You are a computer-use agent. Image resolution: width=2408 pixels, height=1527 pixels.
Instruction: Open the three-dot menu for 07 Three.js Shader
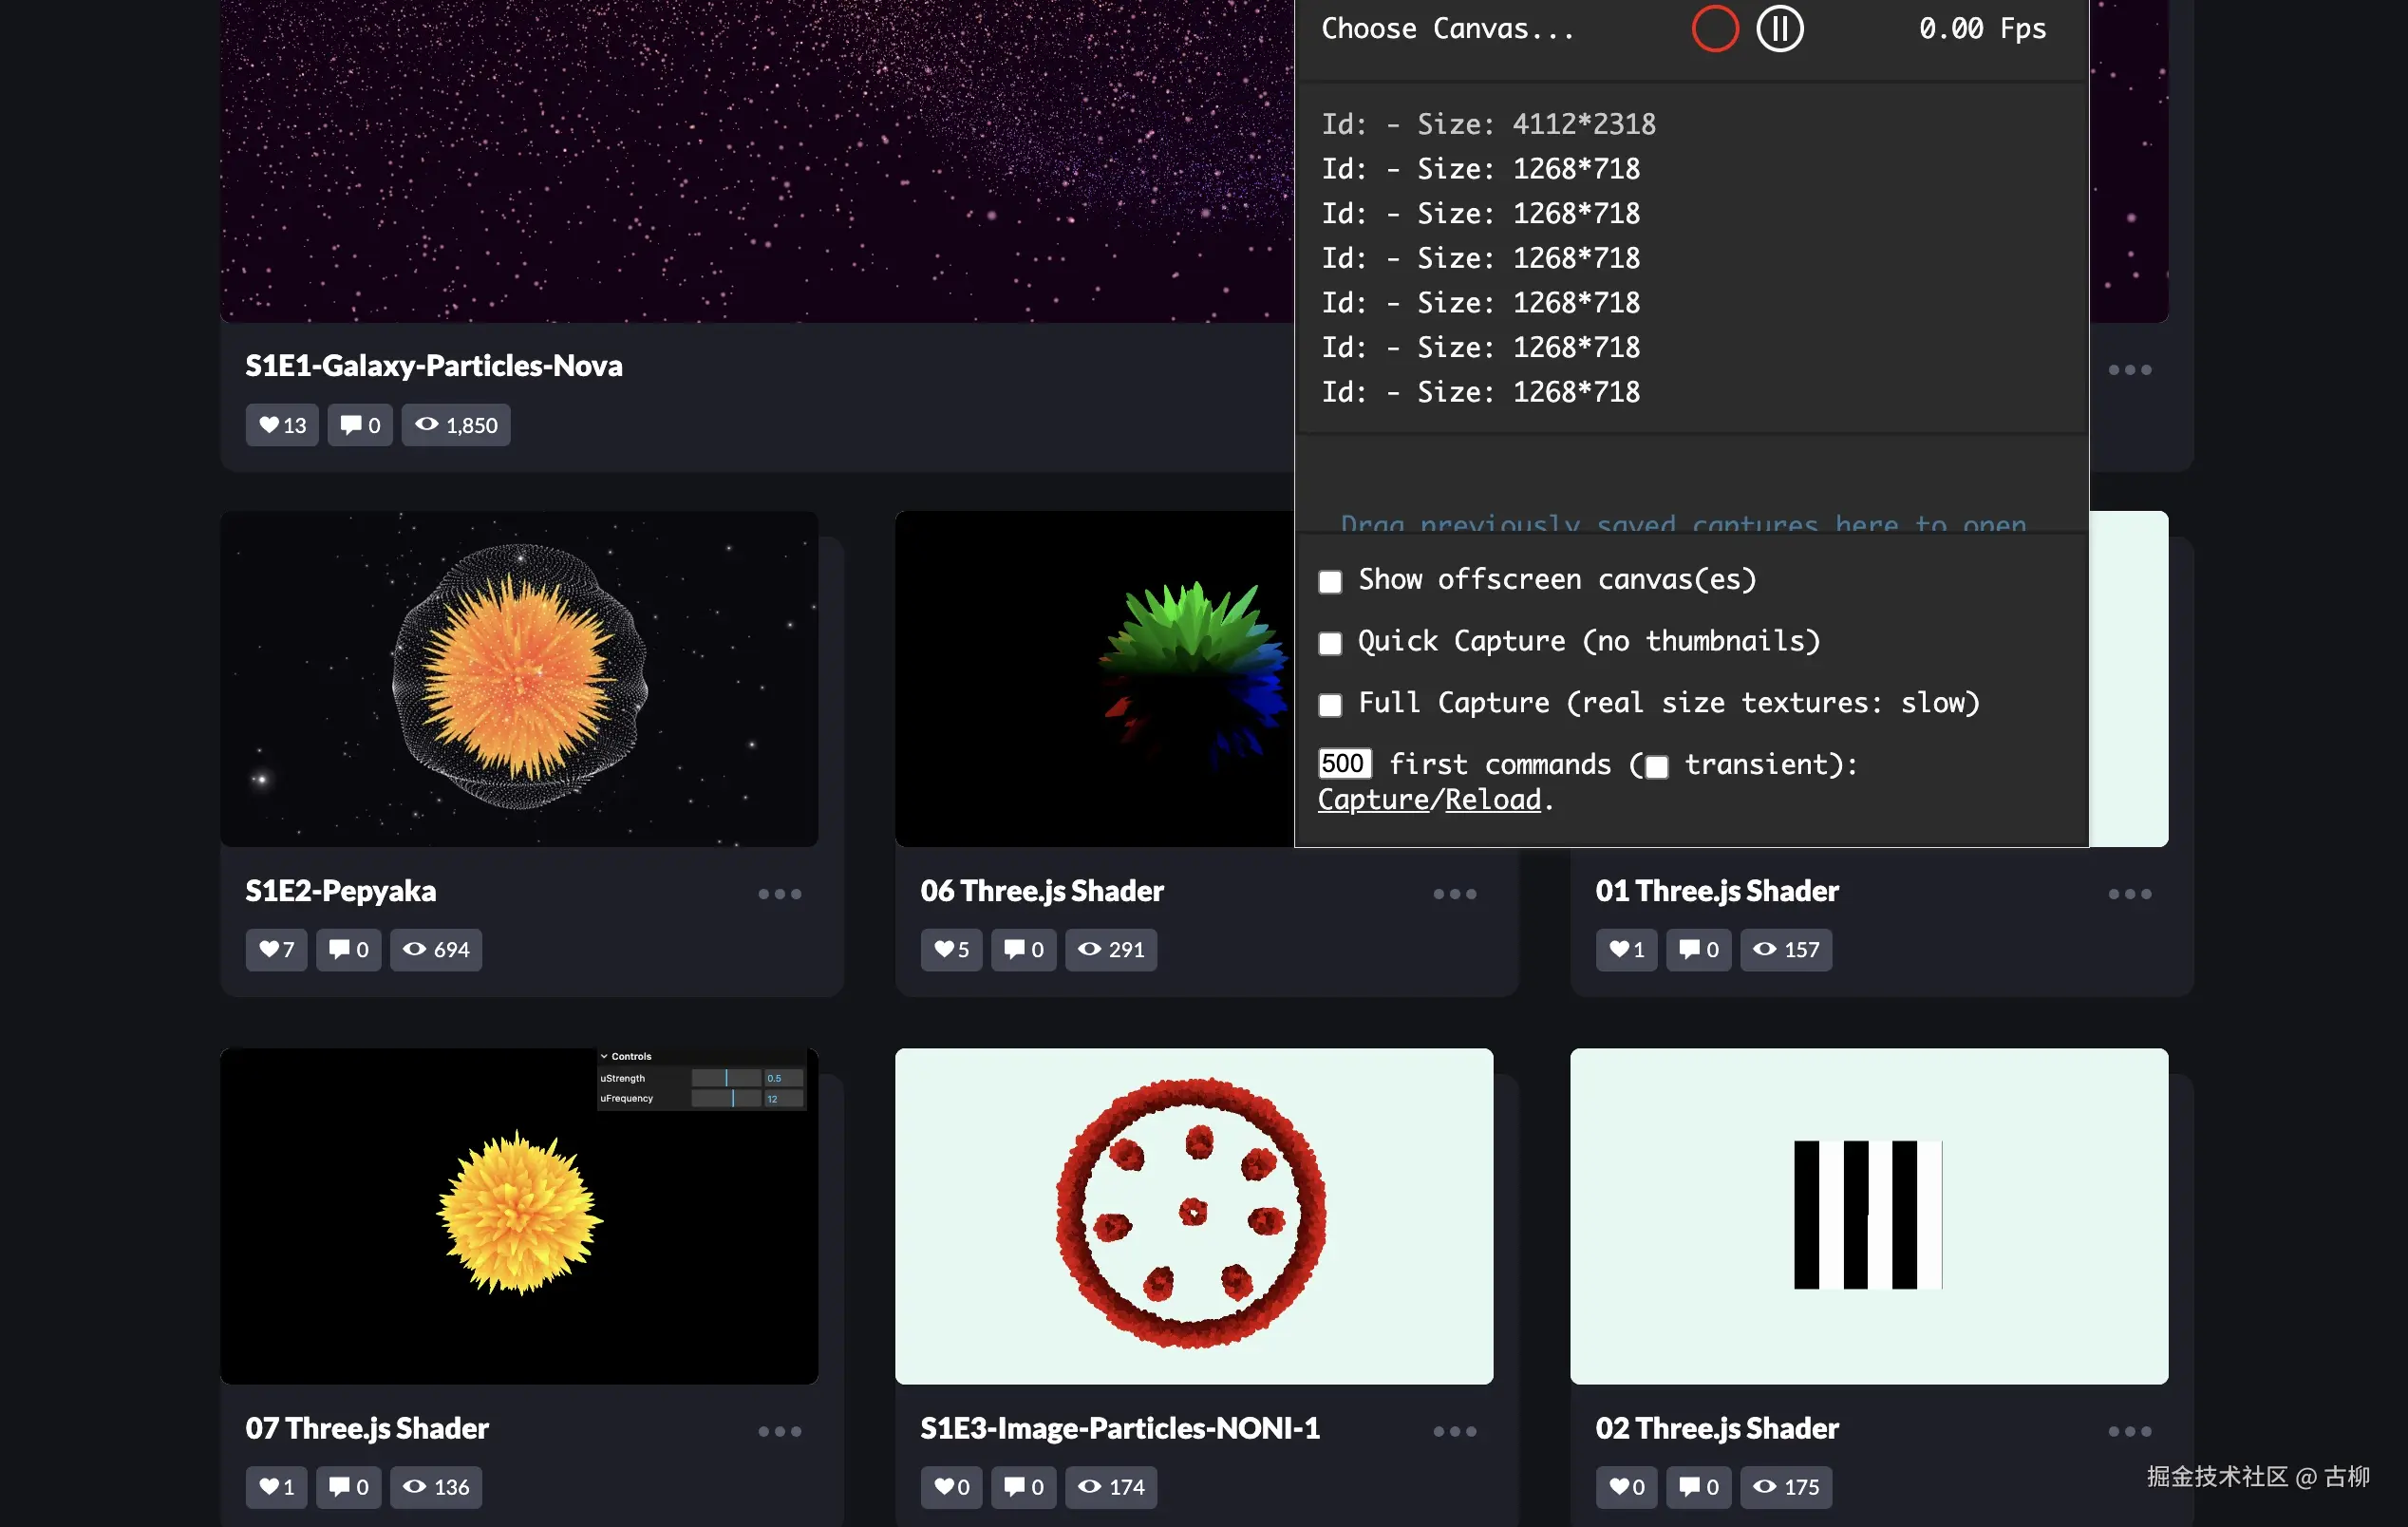coord(779,1431)
